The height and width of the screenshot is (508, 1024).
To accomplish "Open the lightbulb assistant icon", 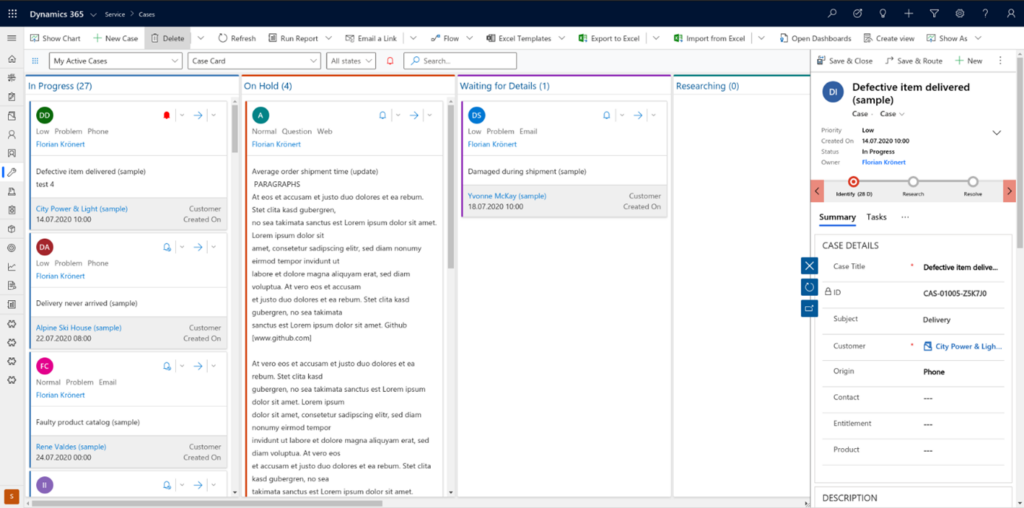I will (x=883, y=13).
